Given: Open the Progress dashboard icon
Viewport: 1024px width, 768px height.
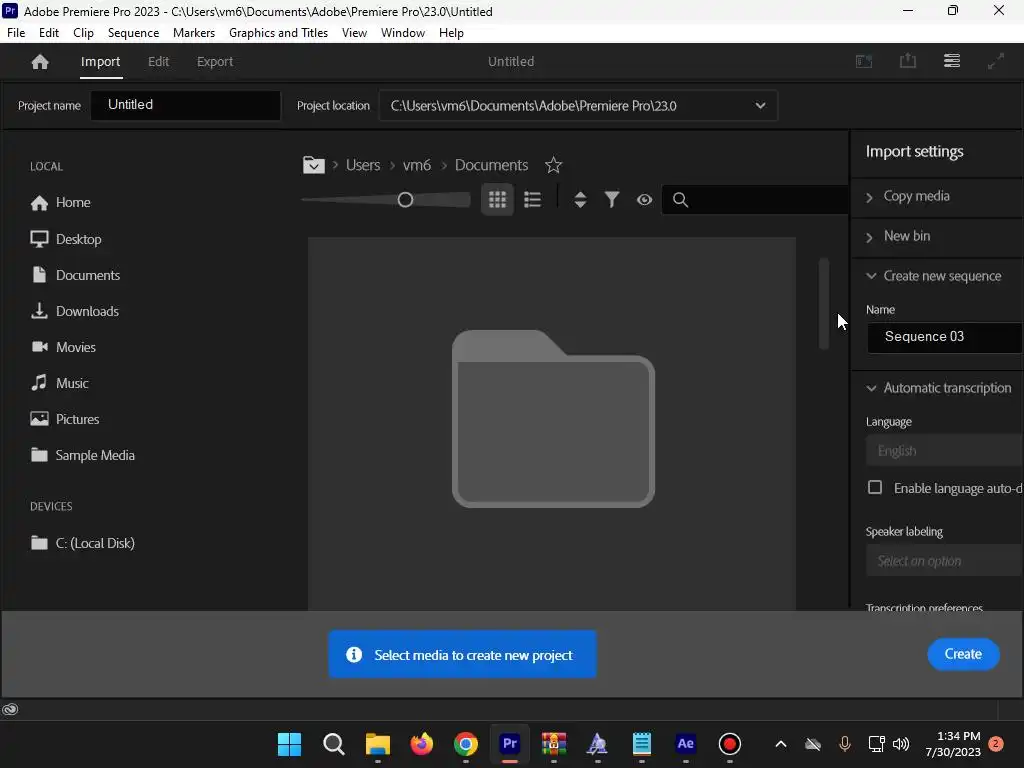Looking at the screenshot, I should 863,61.
